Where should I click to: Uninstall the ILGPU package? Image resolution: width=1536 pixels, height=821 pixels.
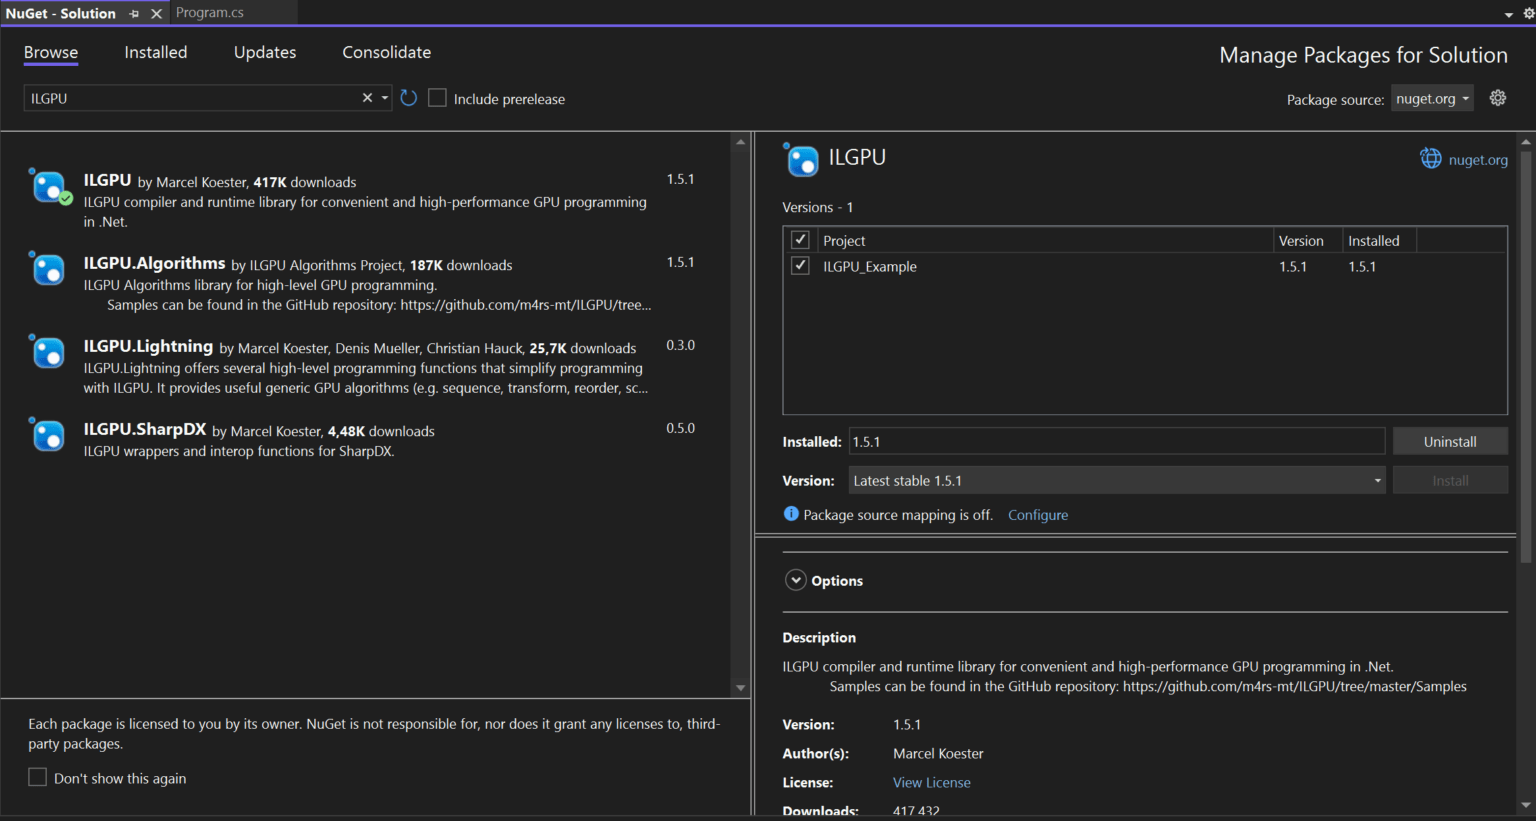(x=1449, y=440)
